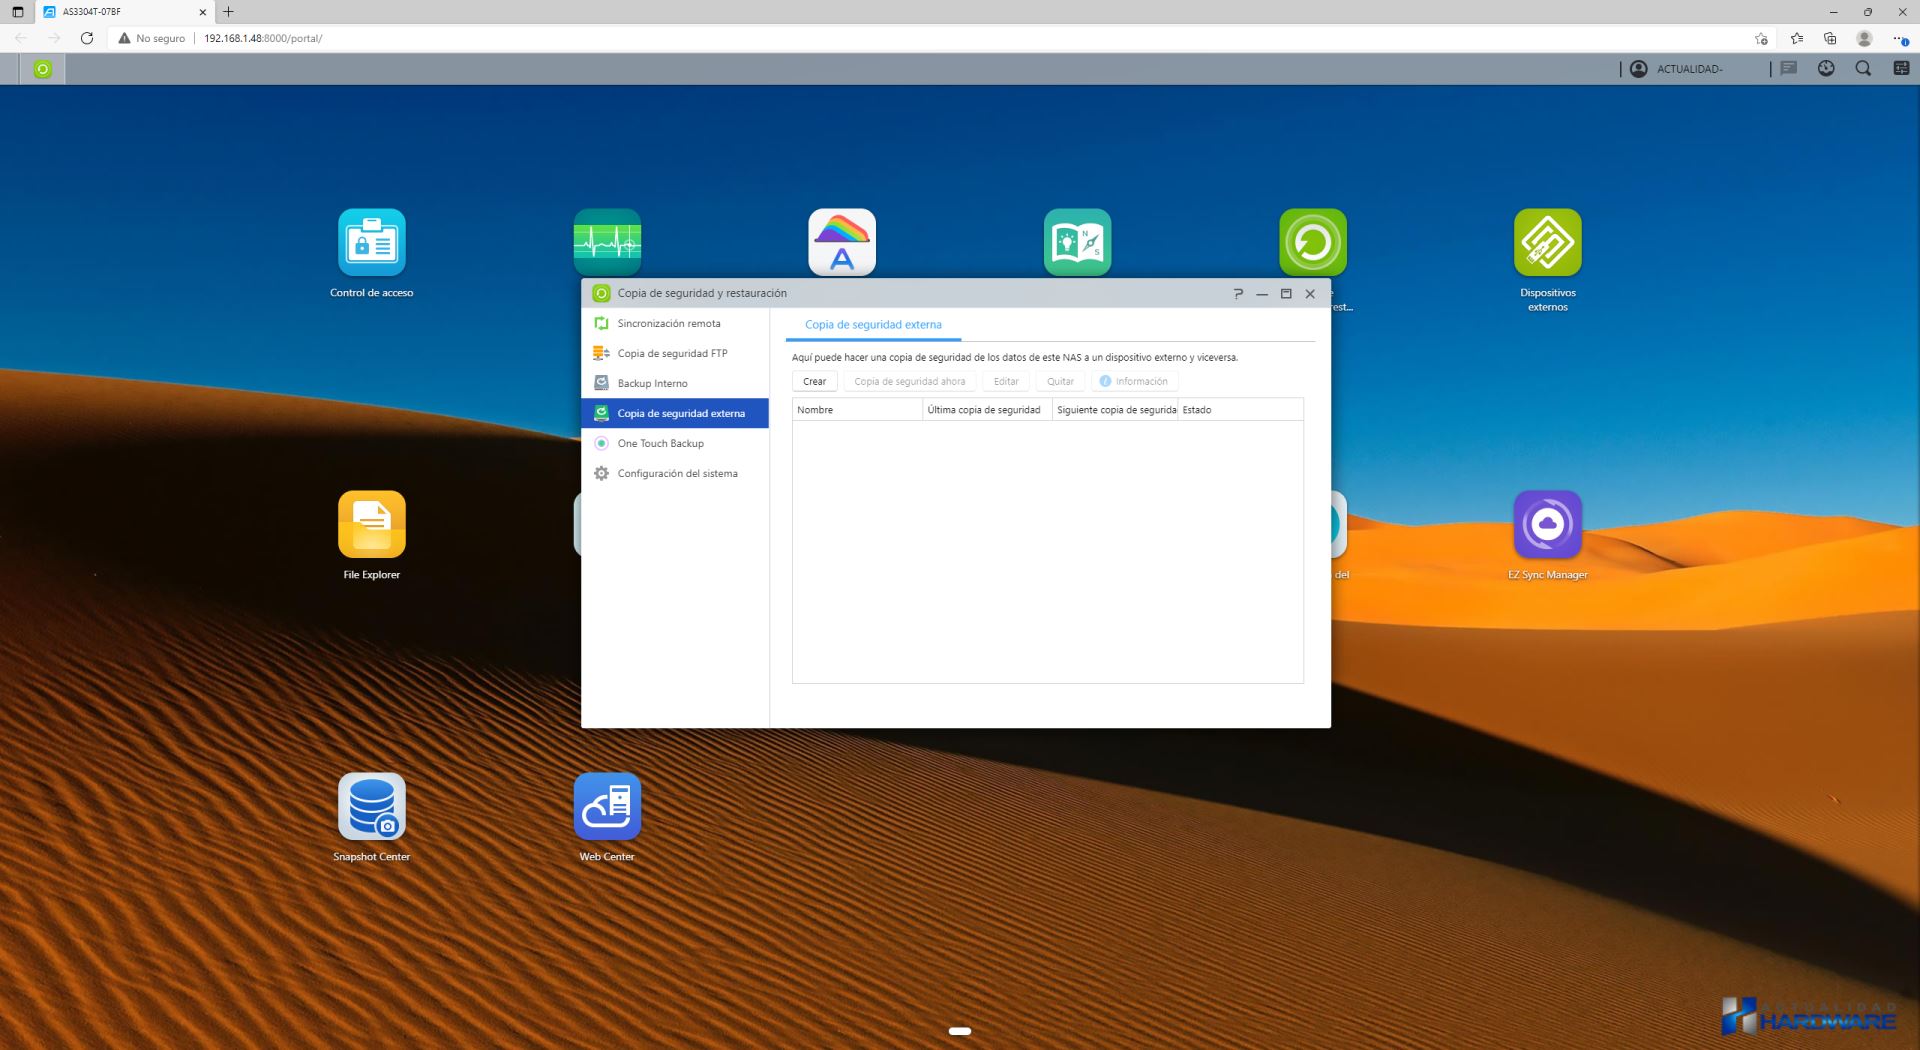Sort the table by the Nombre column header

coord(856,410)
